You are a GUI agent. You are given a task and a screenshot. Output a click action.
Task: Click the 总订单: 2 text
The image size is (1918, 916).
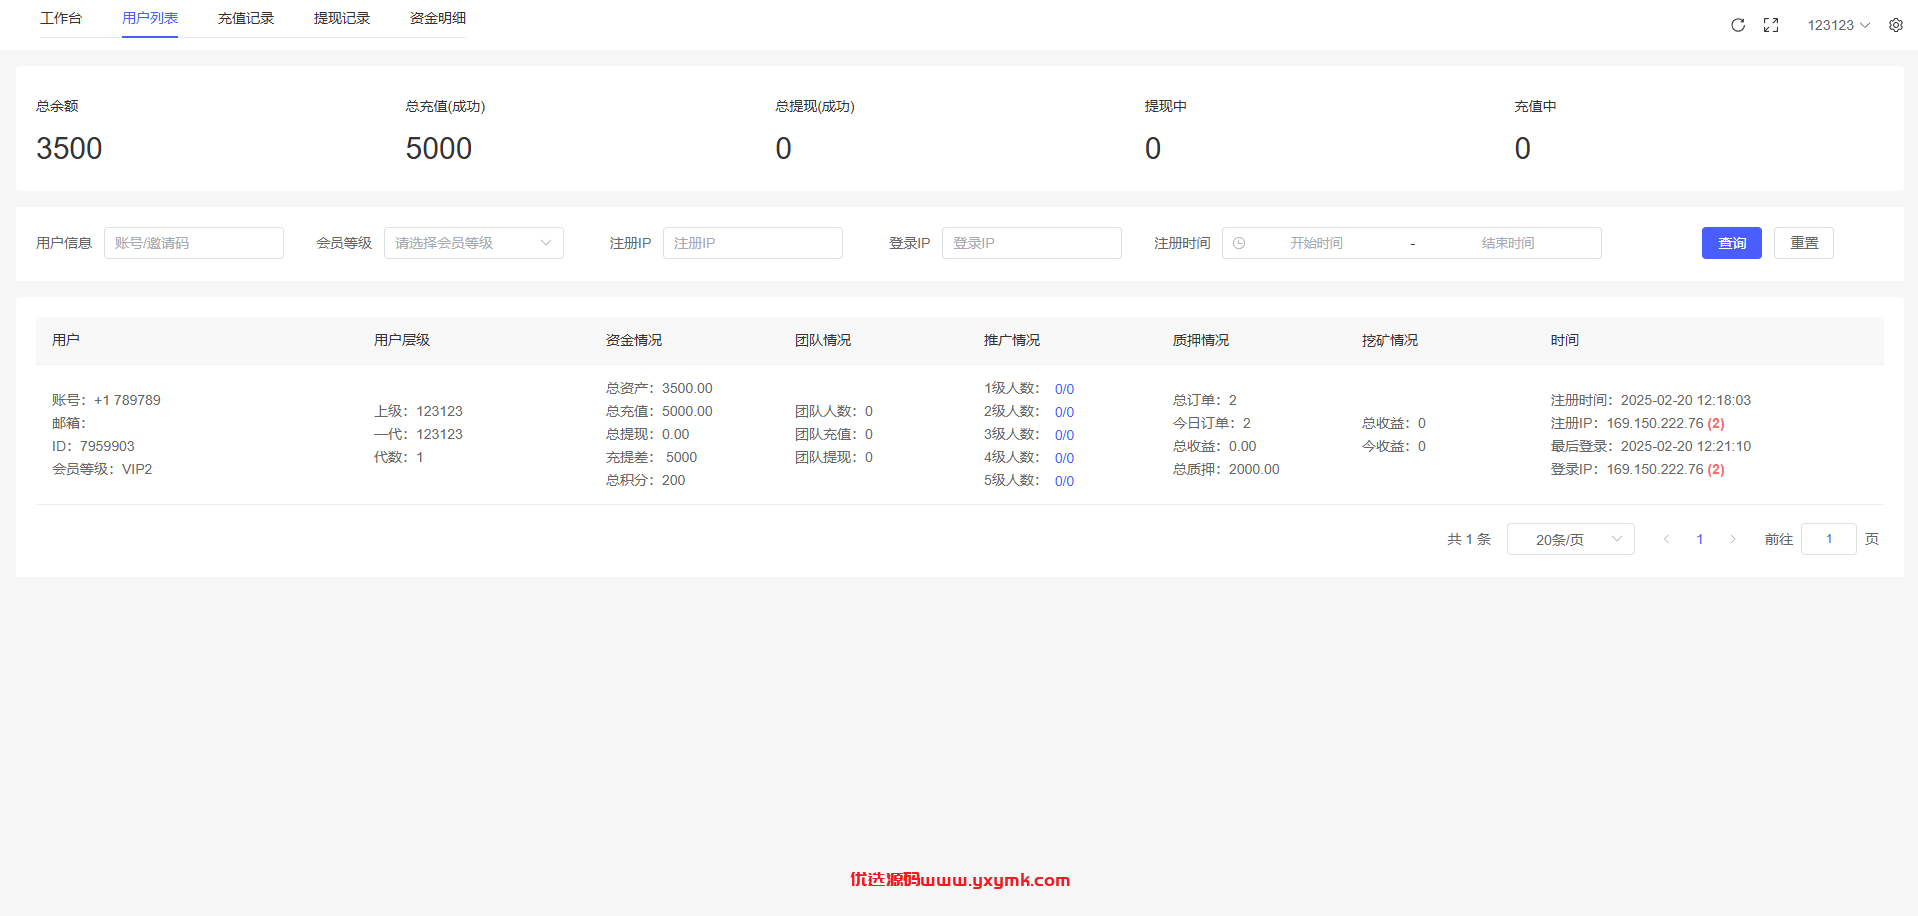click(x=1205, y=400)
